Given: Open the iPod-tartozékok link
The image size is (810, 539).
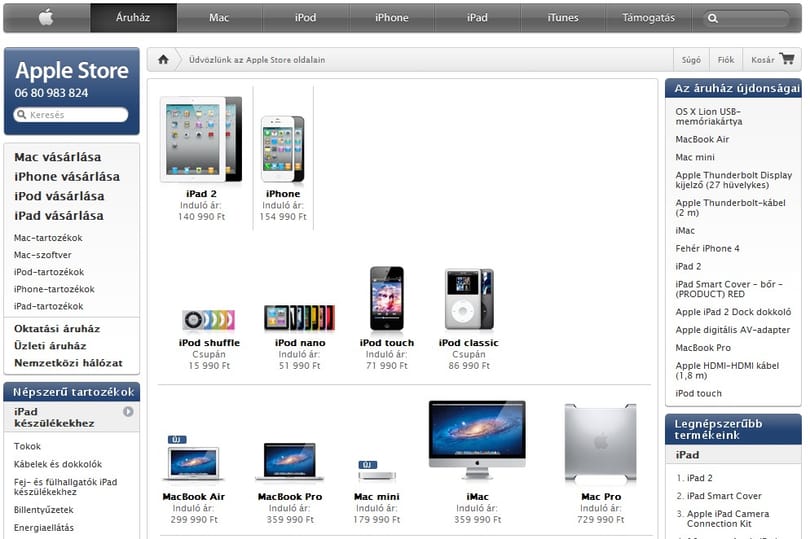Looking at the screenshot, I should pyautogui.click(x=49, y=272).
